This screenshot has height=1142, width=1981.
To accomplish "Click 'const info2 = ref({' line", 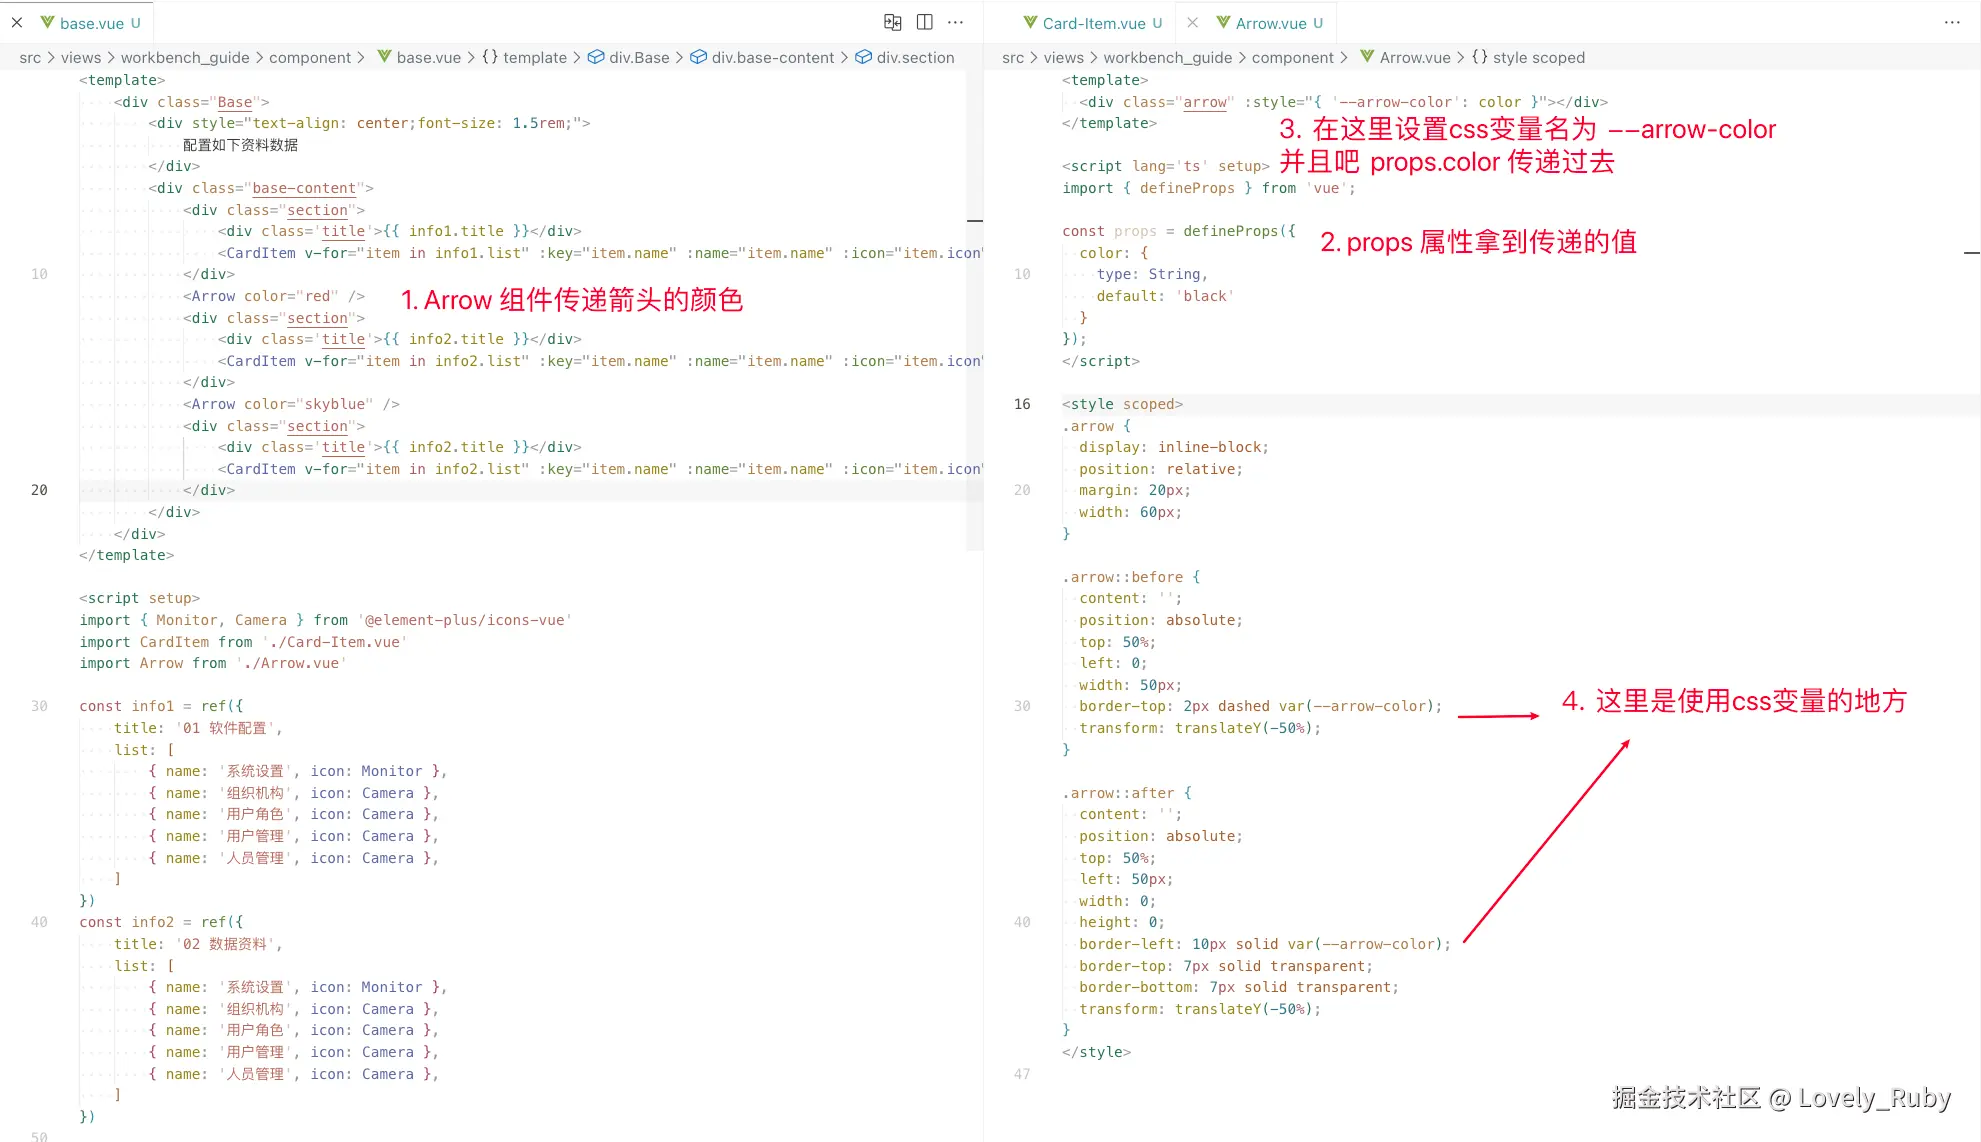I will [161, 922].
